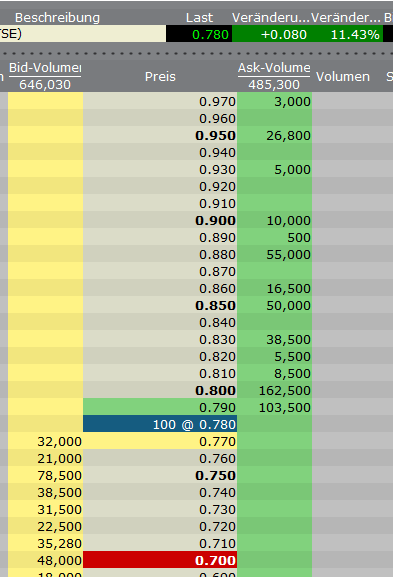Image resolution: width=393 pixels, height=577 pixels.
Task: Select the Last column header
Action: click(199, 18)
